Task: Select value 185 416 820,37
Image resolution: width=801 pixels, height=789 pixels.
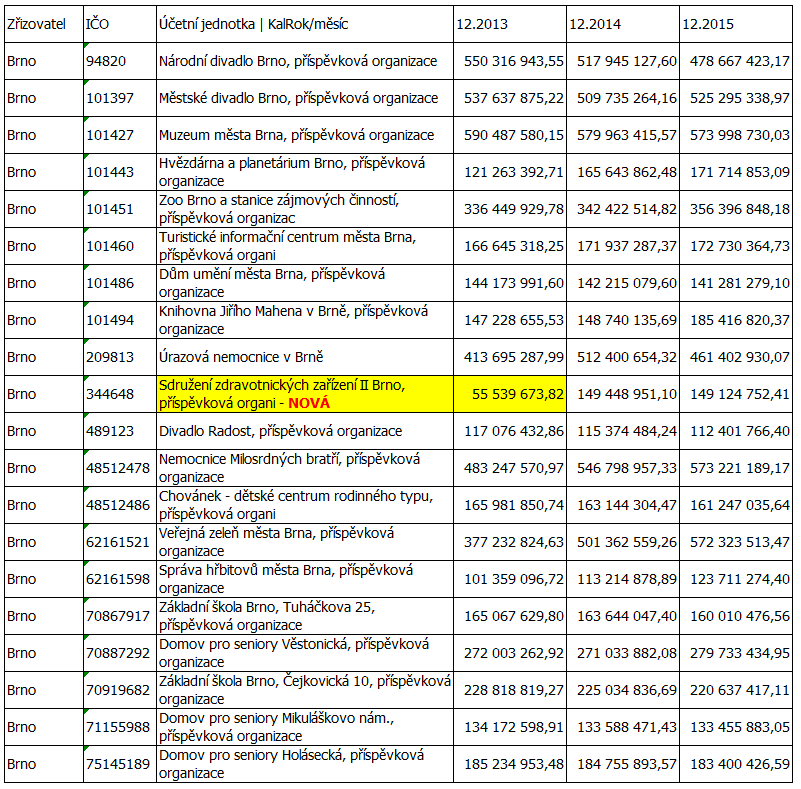Action: (736, 320)
